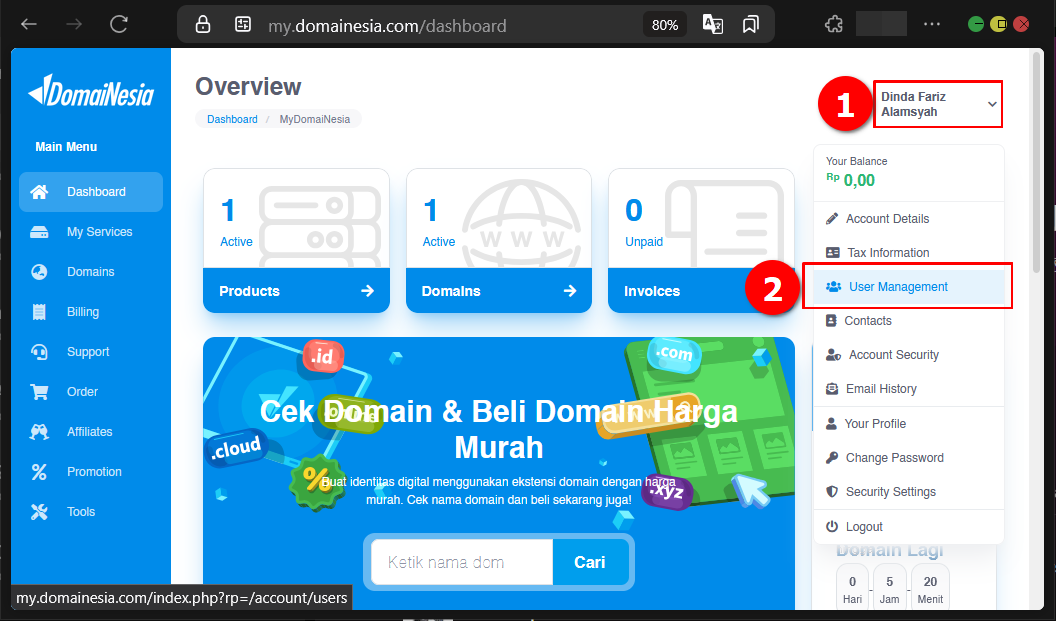Click the Rp 0,00 balance amount
Image resolution: width=1056 pixels, height=621 pixels.
coord(851,180)
